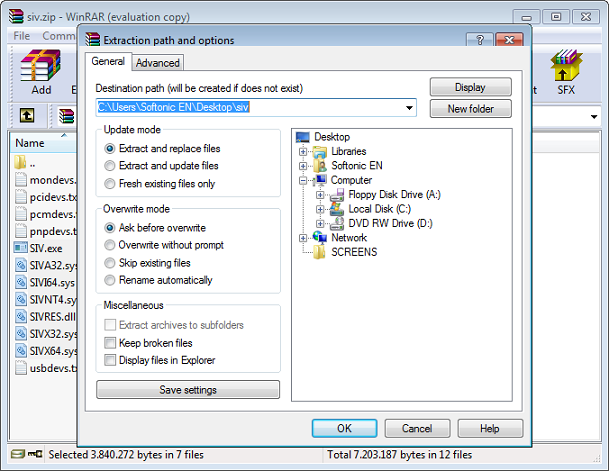Click the Computer icon in folder tree
Screen dimensions: 609x471
tap(320, 180)
